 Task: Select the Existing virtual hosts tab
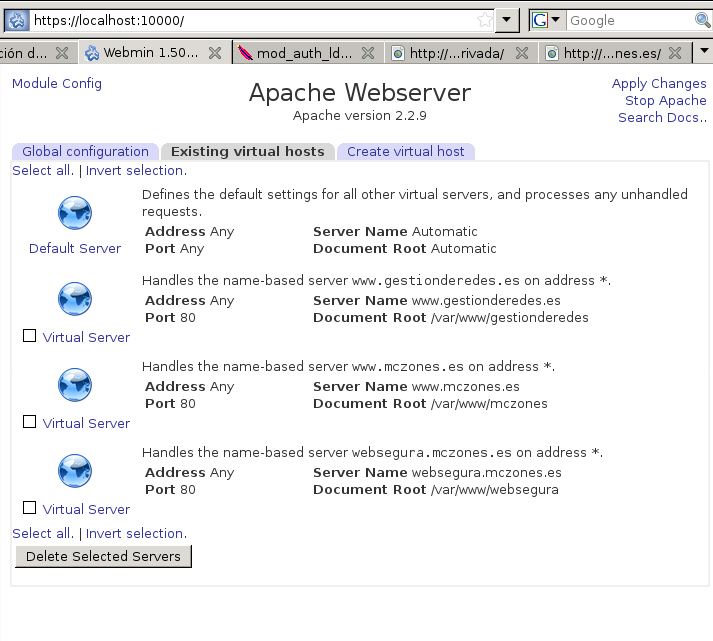[x=248, y=151]
